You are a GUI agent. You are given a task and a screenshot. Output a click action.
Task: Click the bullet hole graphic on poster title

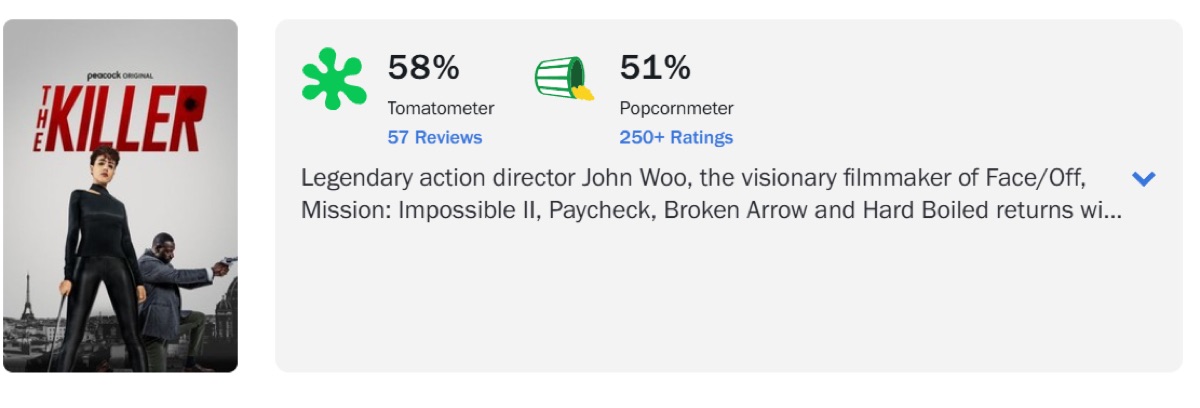click(189, 102)
